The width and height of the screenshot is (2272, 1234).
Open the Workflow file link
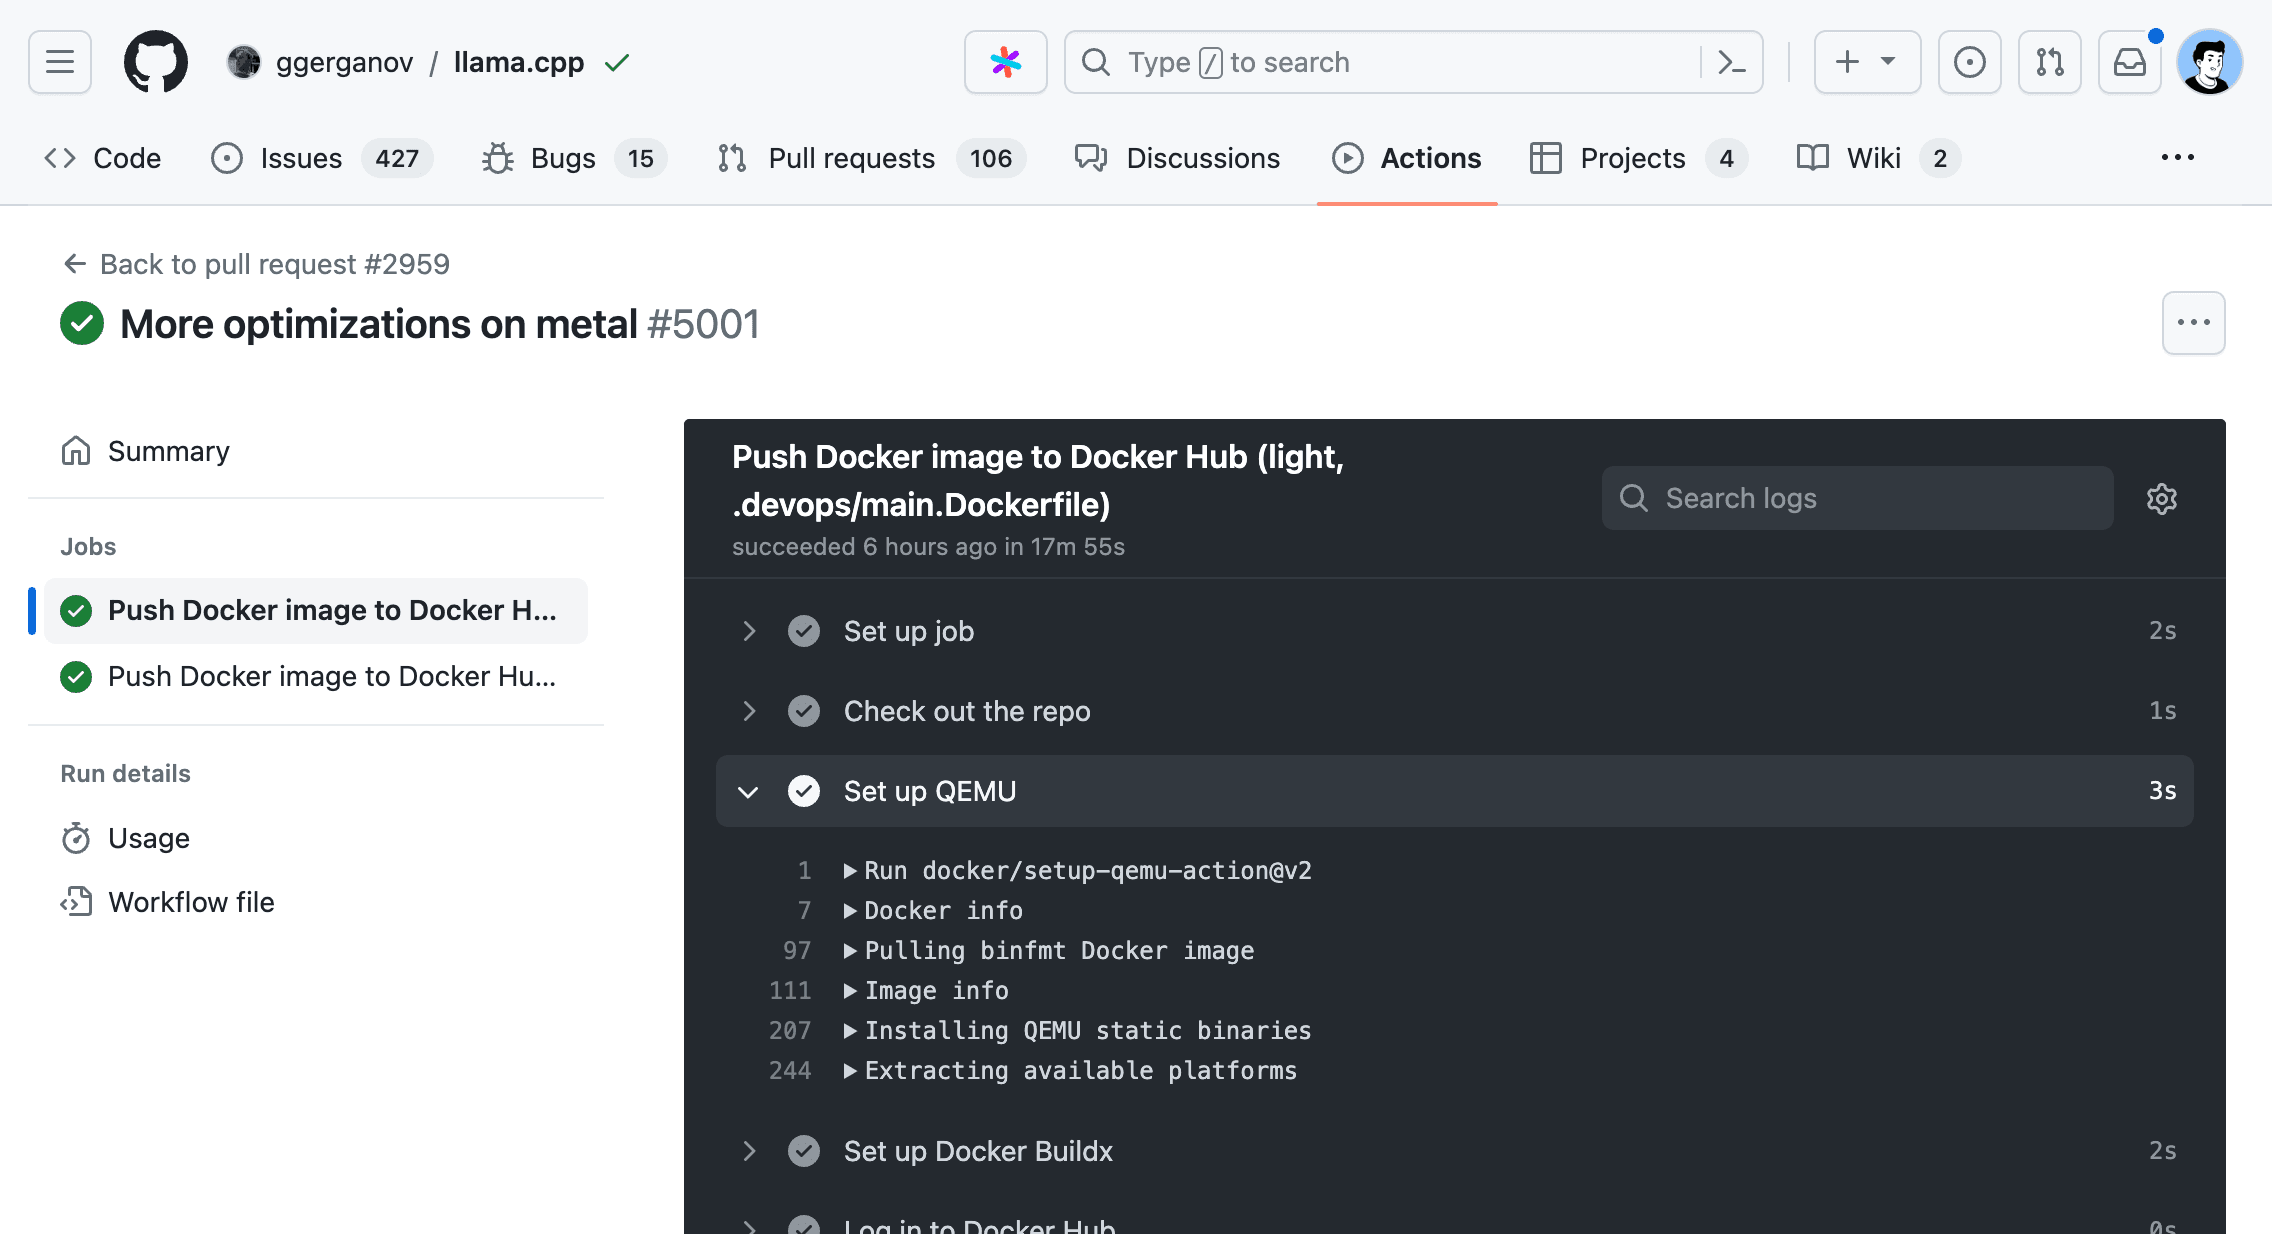click(x=191, y=901)
